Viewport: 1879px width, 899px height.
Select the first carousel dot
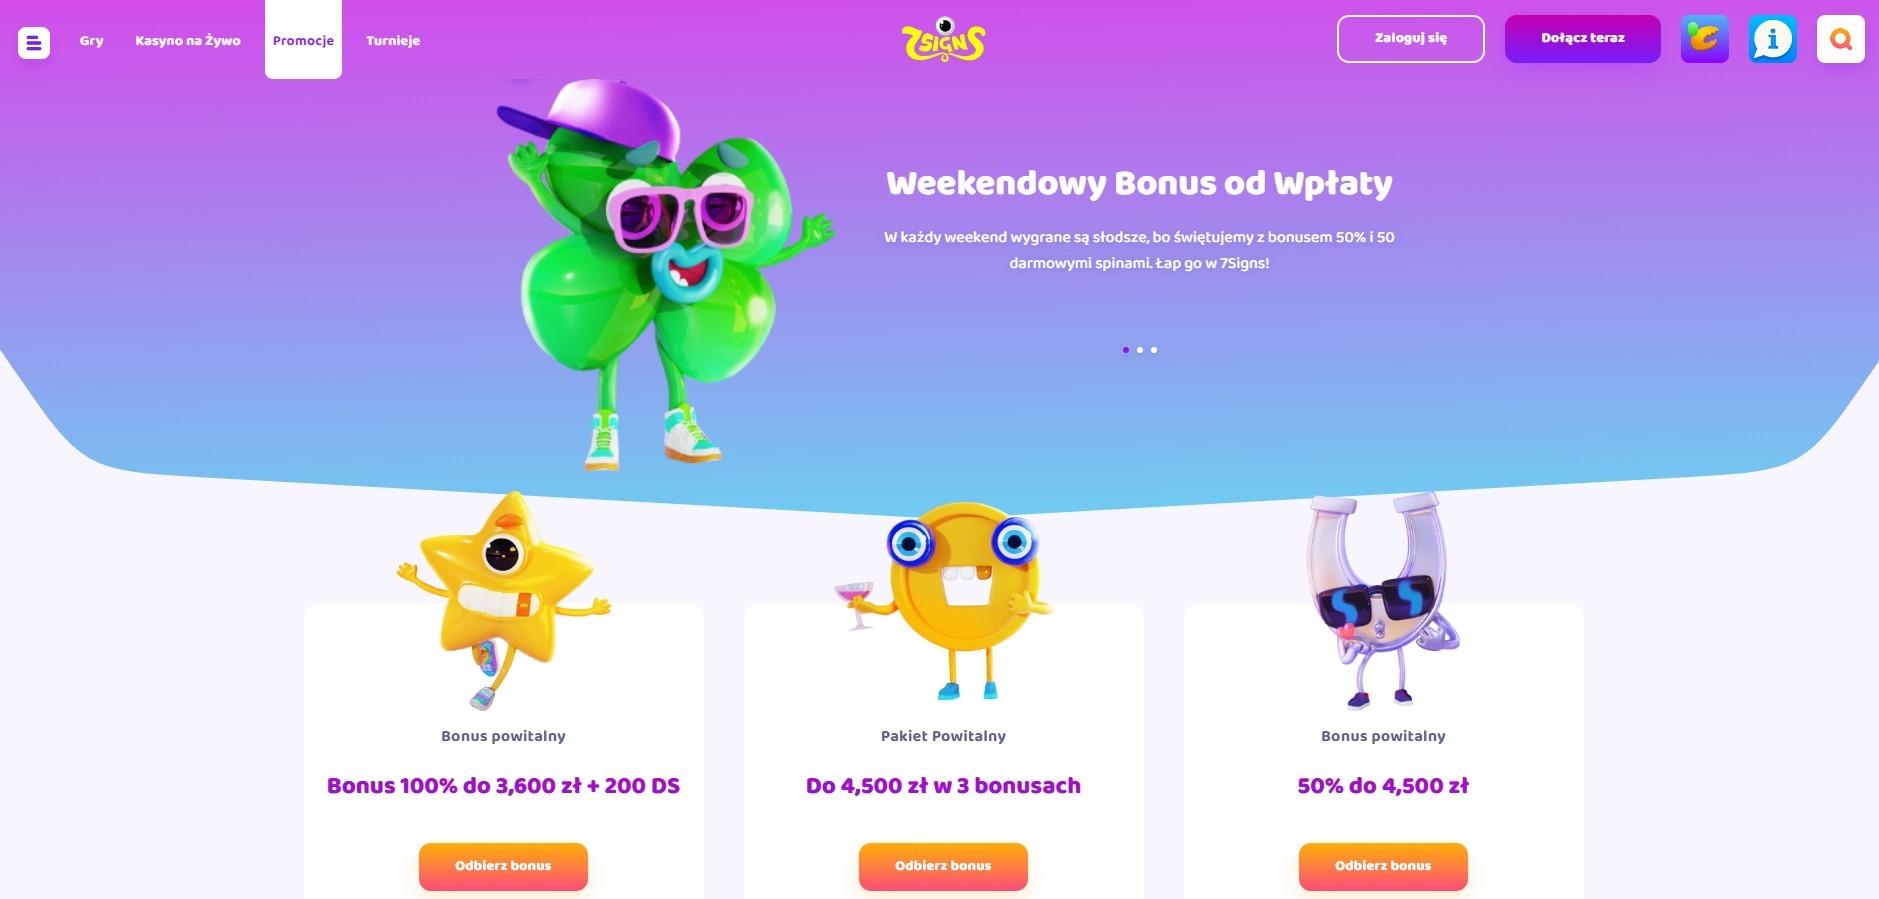coord(1126,350)
